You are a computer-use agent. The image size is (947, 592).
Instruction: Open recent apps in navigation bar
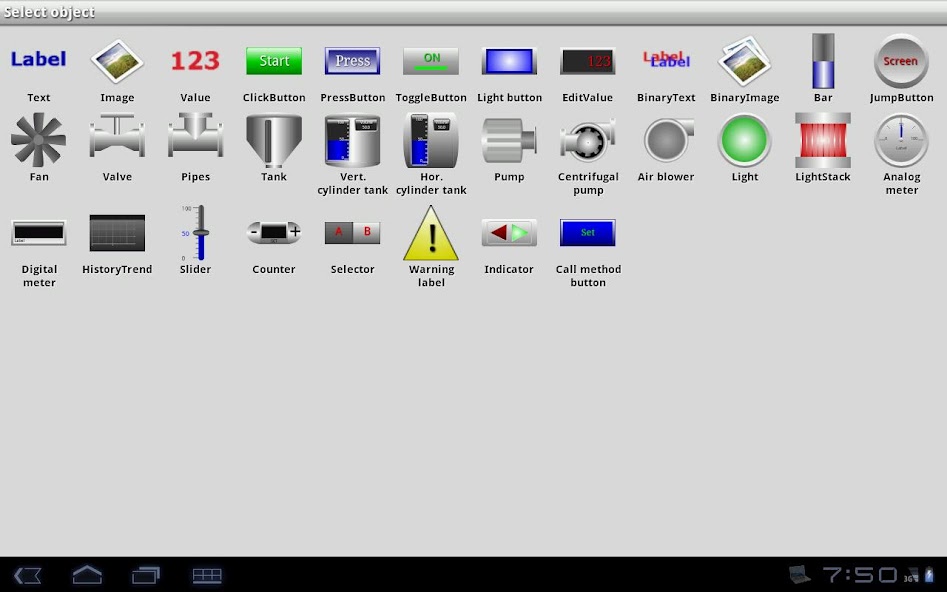tap(146, 575)
